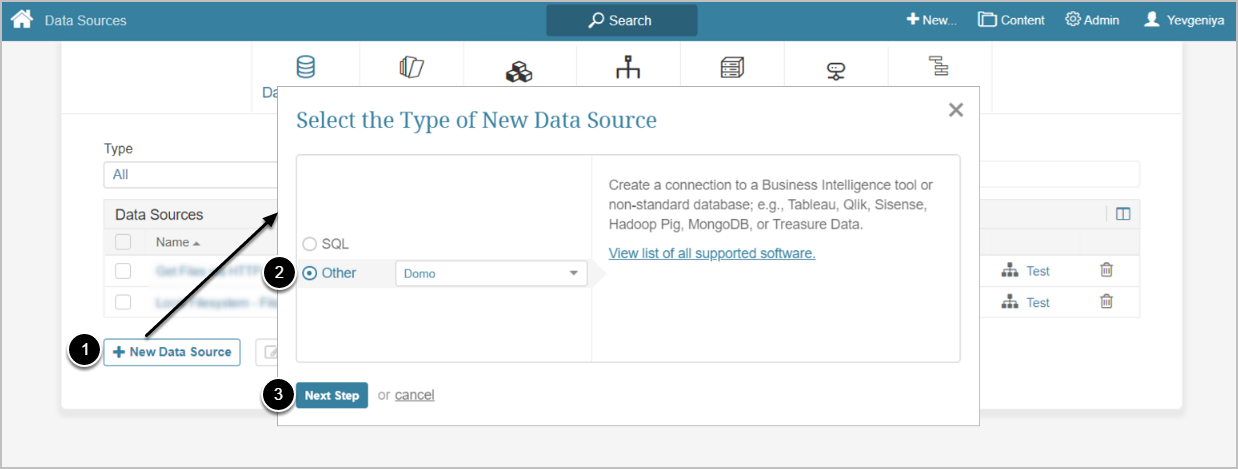Open the filing cabinet icon tab
1238x469 pixels.
(732, 68)
